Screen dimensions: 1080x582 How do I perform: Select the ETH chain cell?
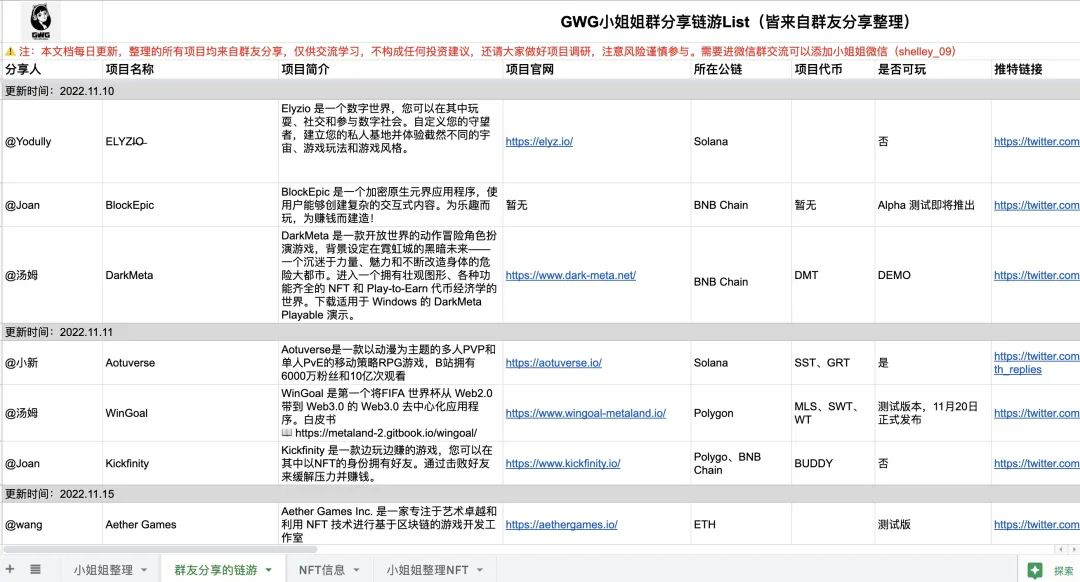[x=741, y=524]
